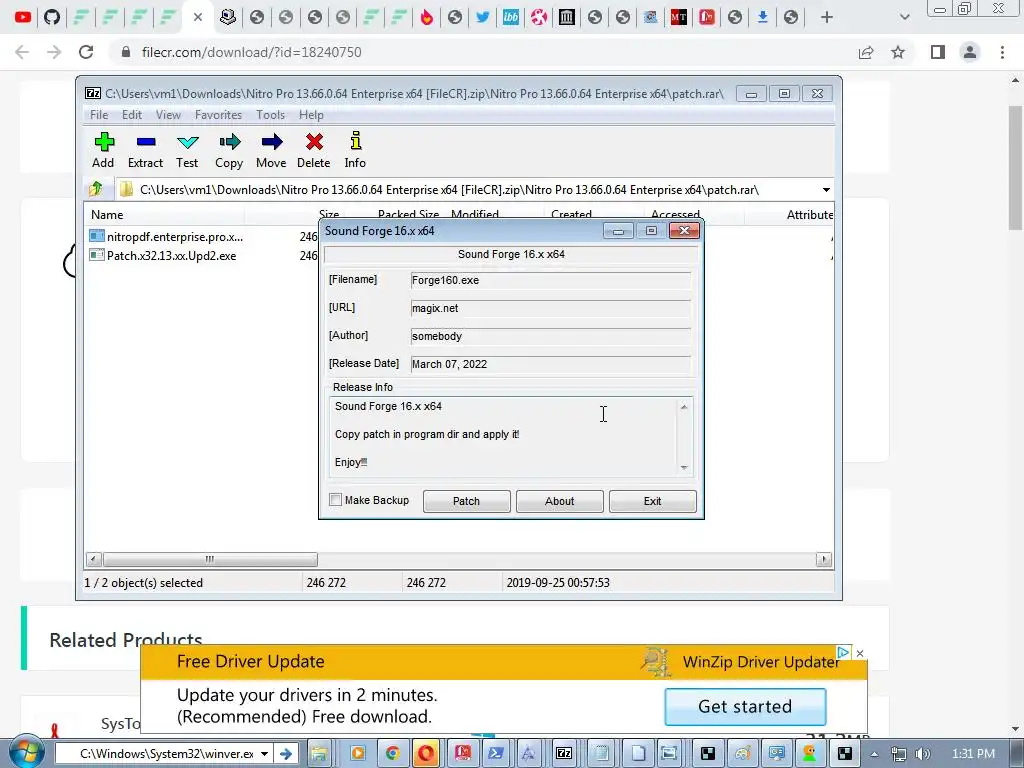Click the Name column header

click(165, 214)
